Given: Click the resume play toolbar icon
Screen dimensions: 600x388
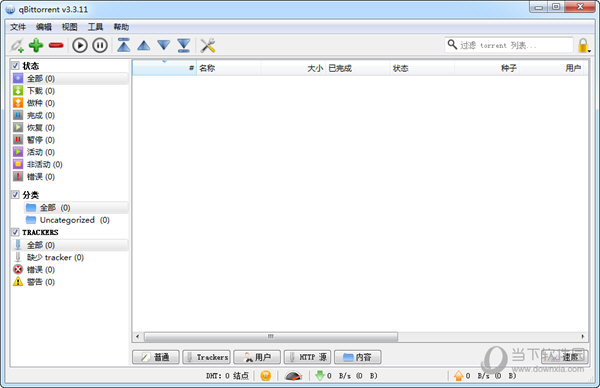Looking at the screenshot, I should 80,46.
